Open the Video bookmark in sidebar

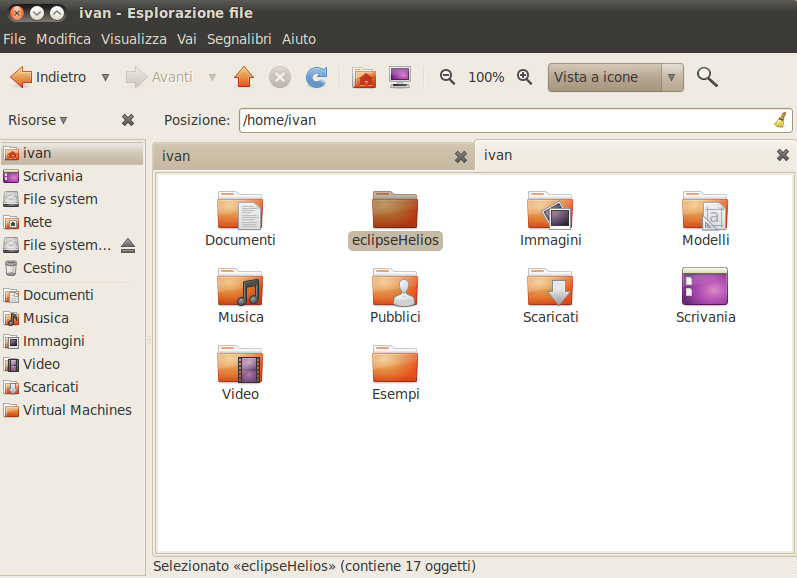point(72,364)
